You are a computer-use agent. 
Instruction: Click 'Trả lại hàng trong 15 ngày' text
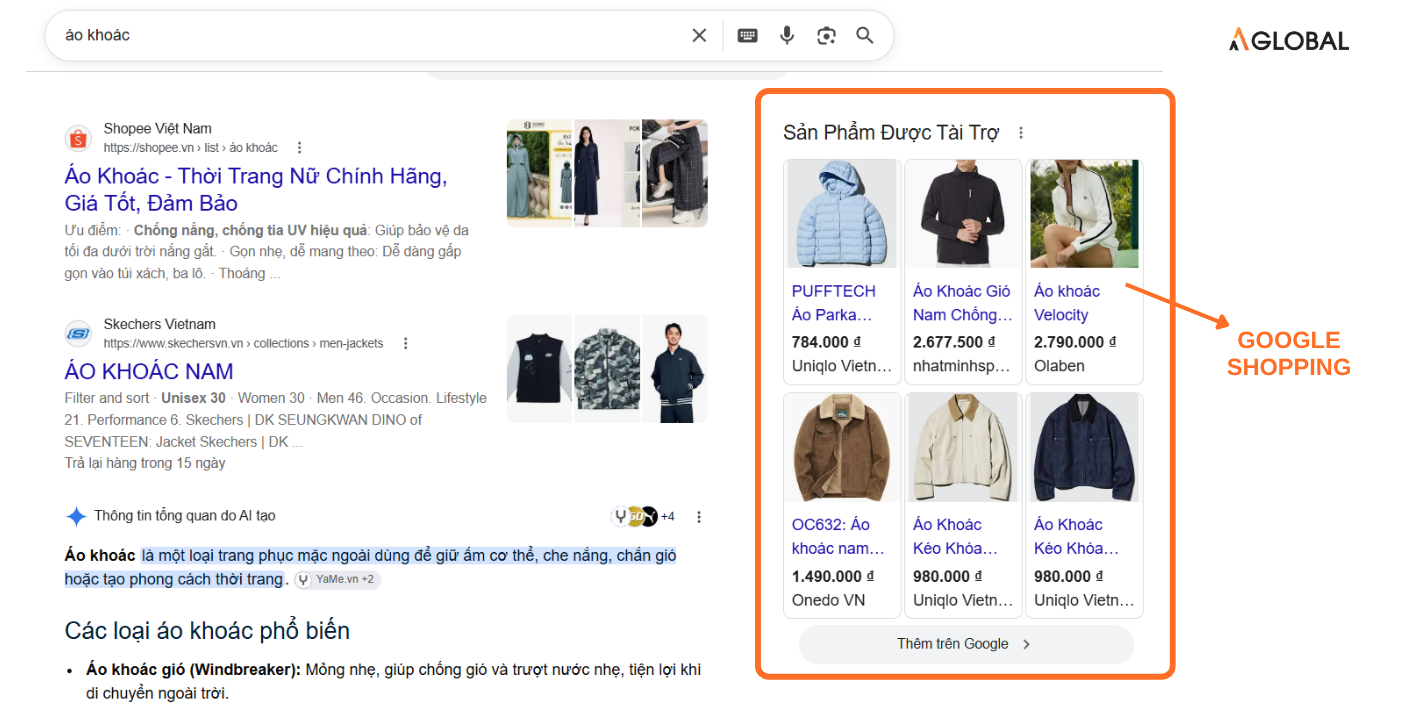tap(145, 464)
